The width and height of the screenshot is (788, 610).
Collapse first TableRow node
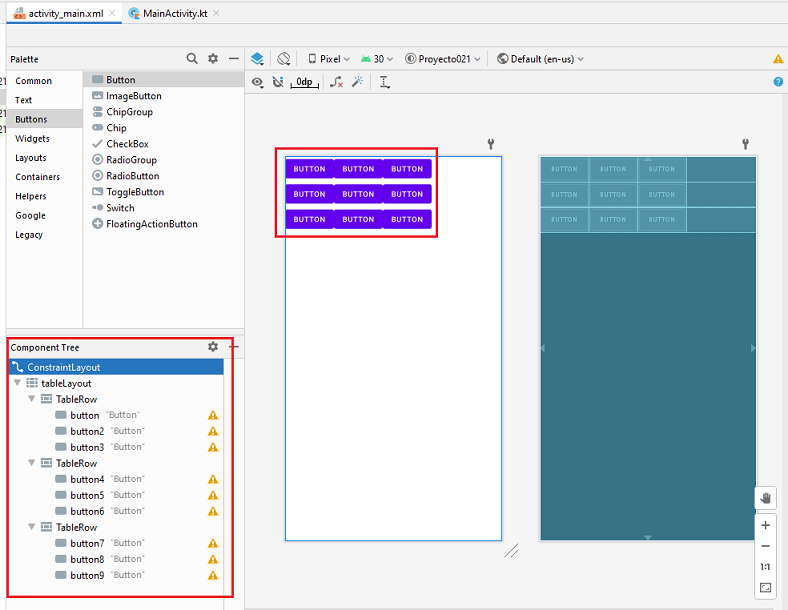tap(31, 399)
